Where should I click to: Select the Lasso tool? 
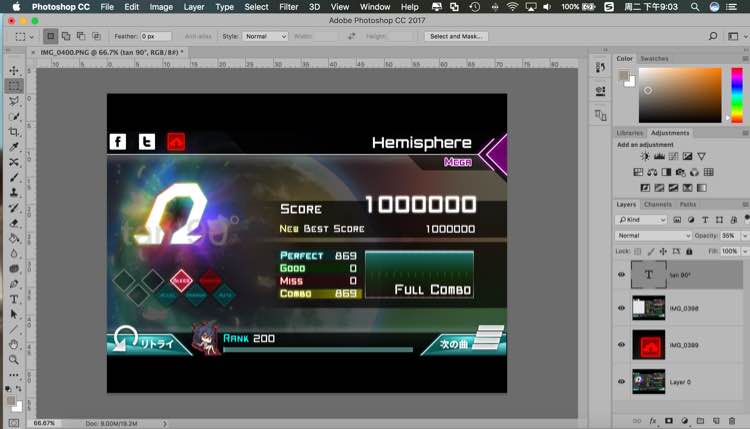[14, 101]
